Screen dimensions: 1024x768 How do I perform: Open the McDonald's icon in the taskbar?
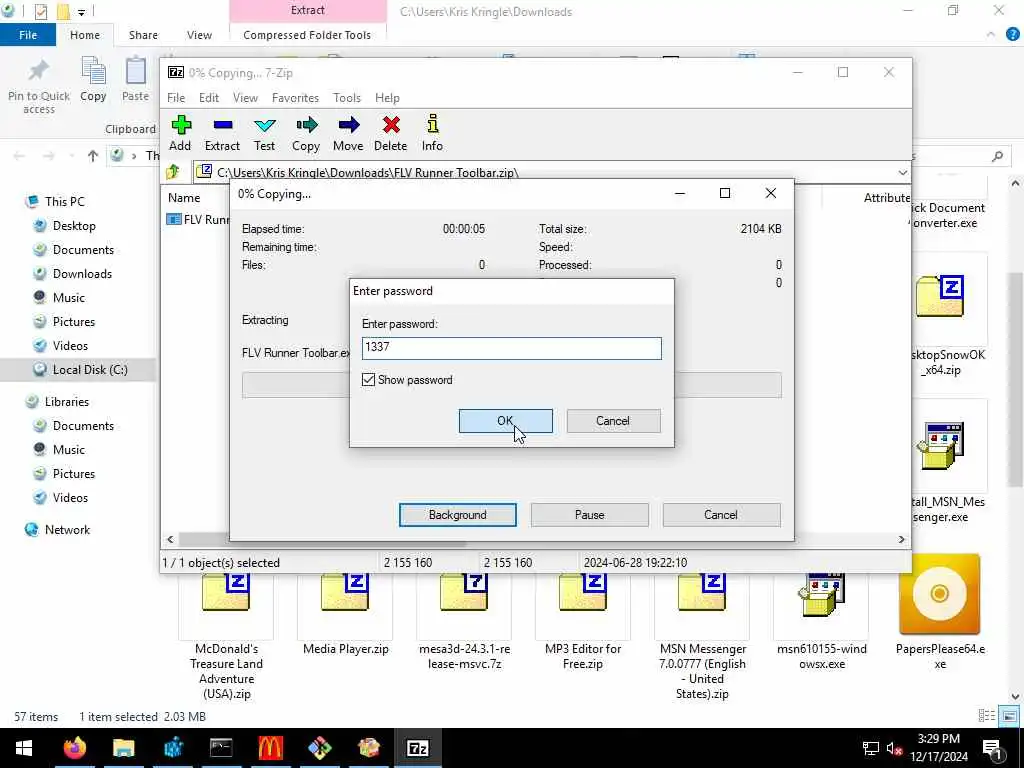point(270,748)
